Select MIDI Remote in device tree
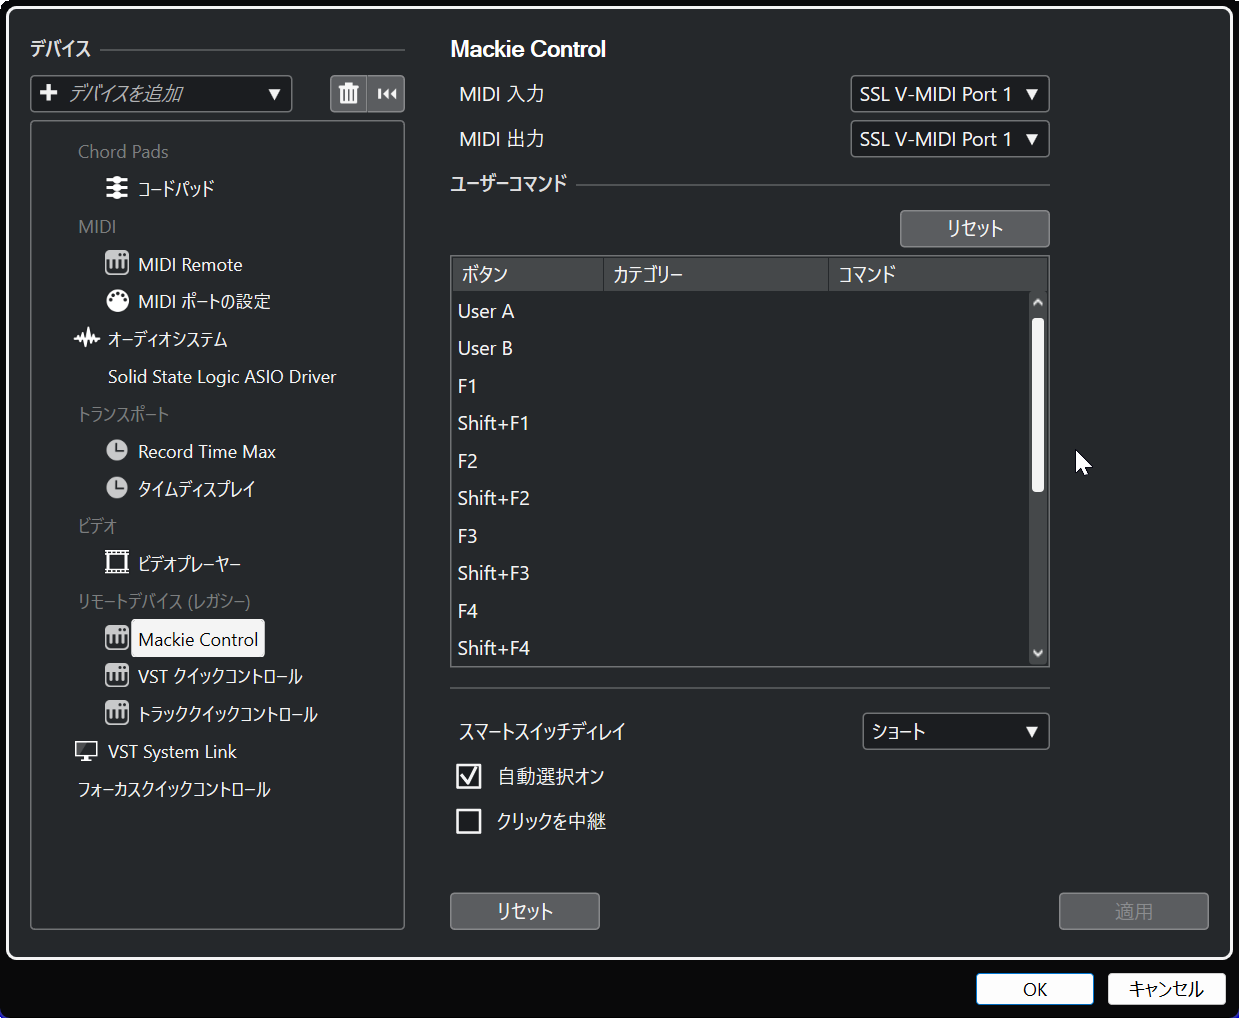This screenshot has width=1239, height=1018. pos(190,264)
